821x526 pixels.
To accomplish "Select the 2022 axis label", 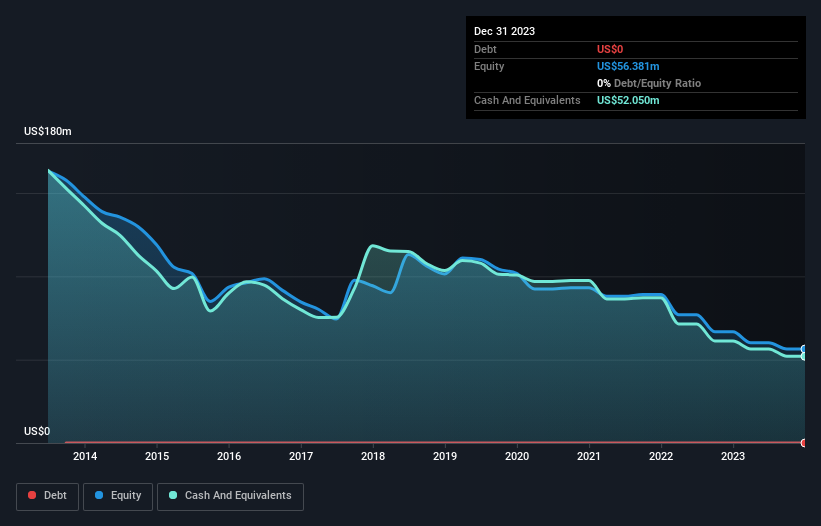I will [661, 456].
